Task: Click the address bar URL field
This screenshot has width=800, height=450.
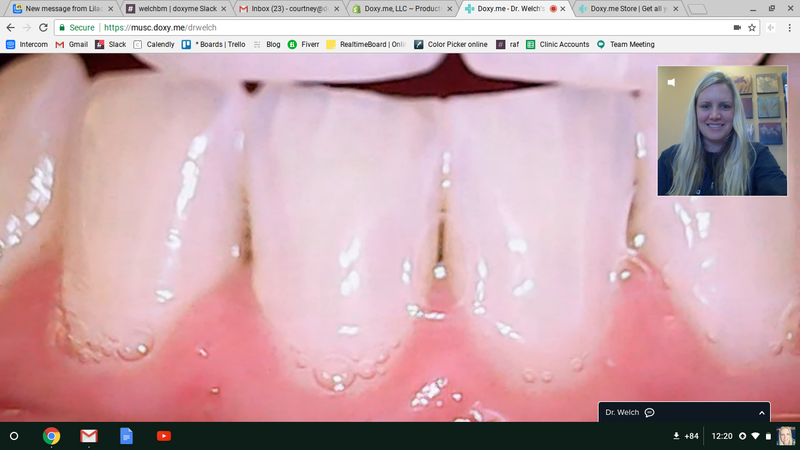Action: click(x=400, y=27)
